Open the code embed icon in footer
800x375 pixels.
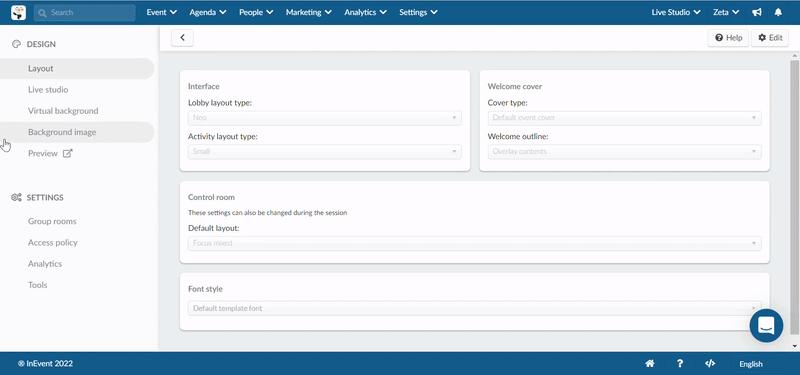(710, 364)
